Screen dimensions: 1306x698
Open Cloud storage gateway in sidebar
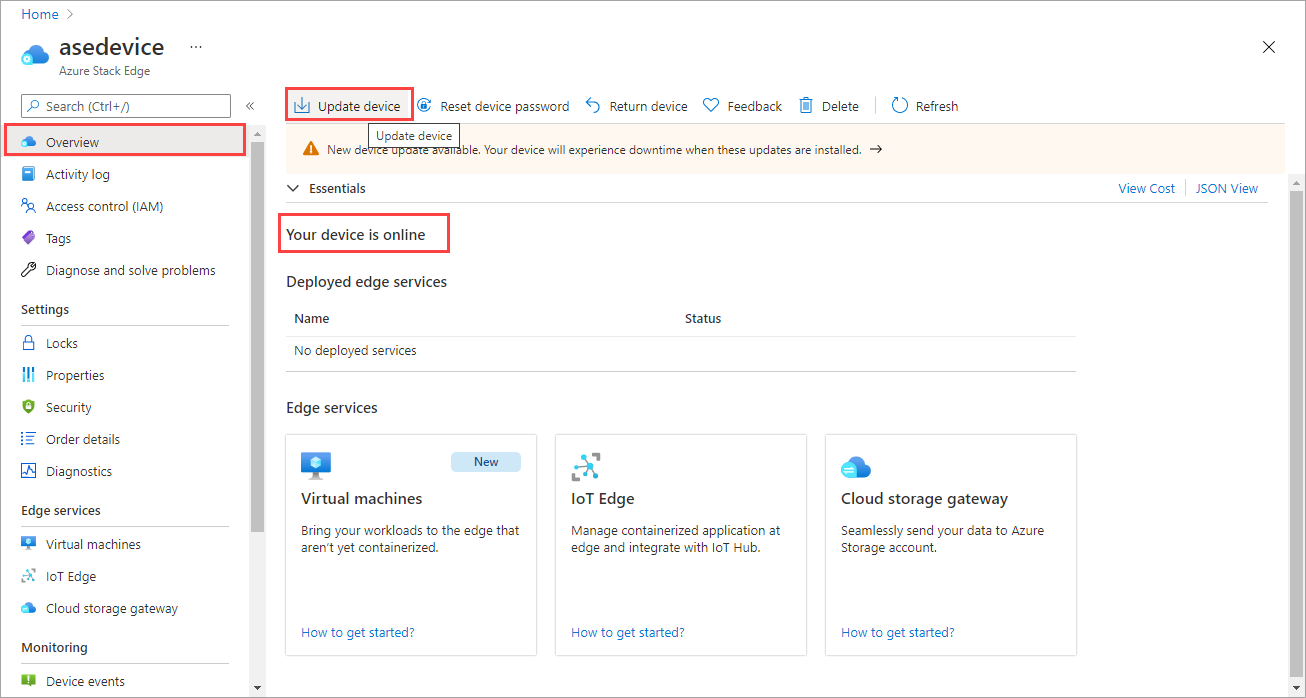pos(111,607)
